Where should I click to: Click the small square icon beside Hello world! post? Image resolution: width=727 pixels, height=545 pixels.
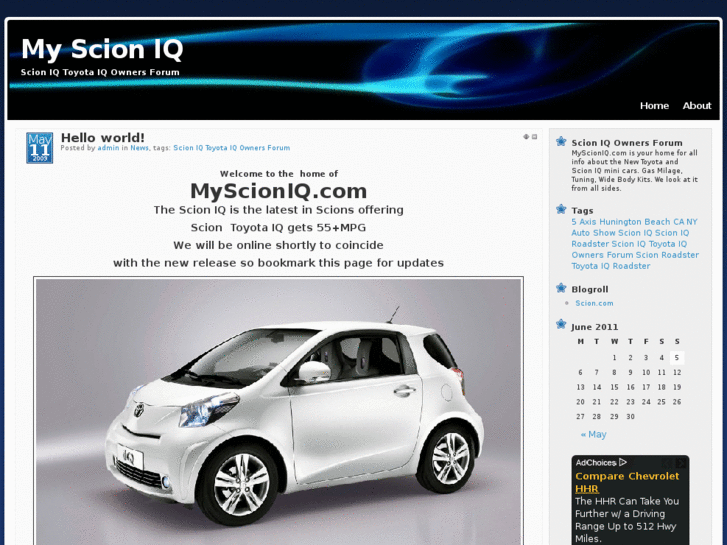pos(535,137)
